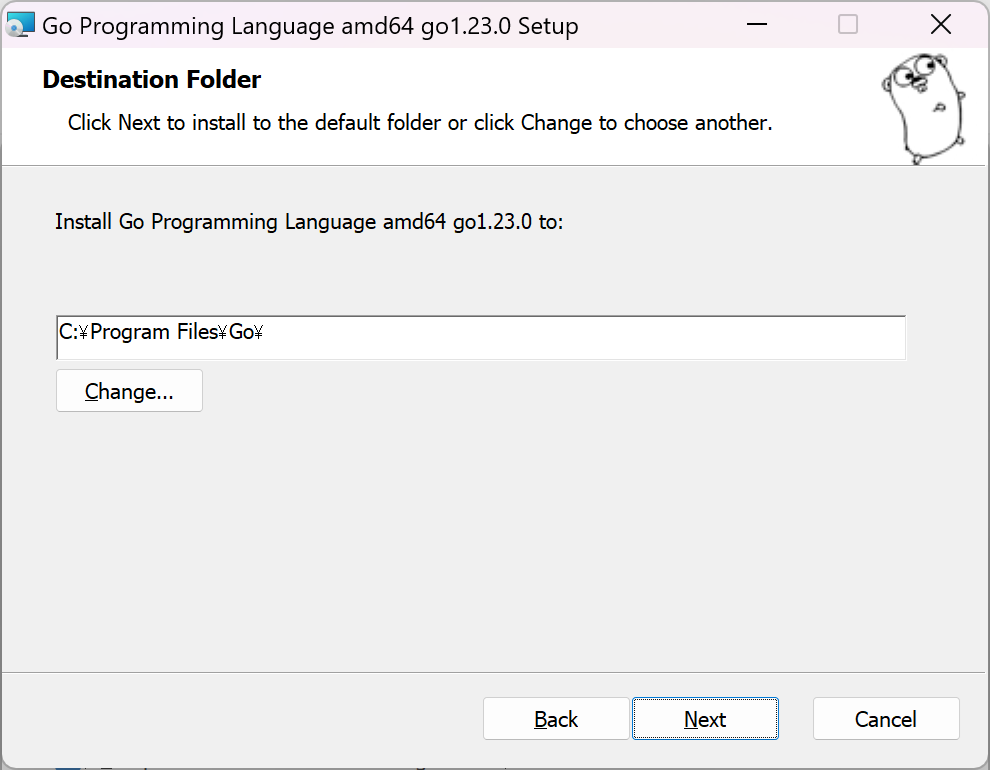Viewport: 990px width, 770px height.
Task: Close the Go Setup window with X
Action: click(x=940, y=25)
